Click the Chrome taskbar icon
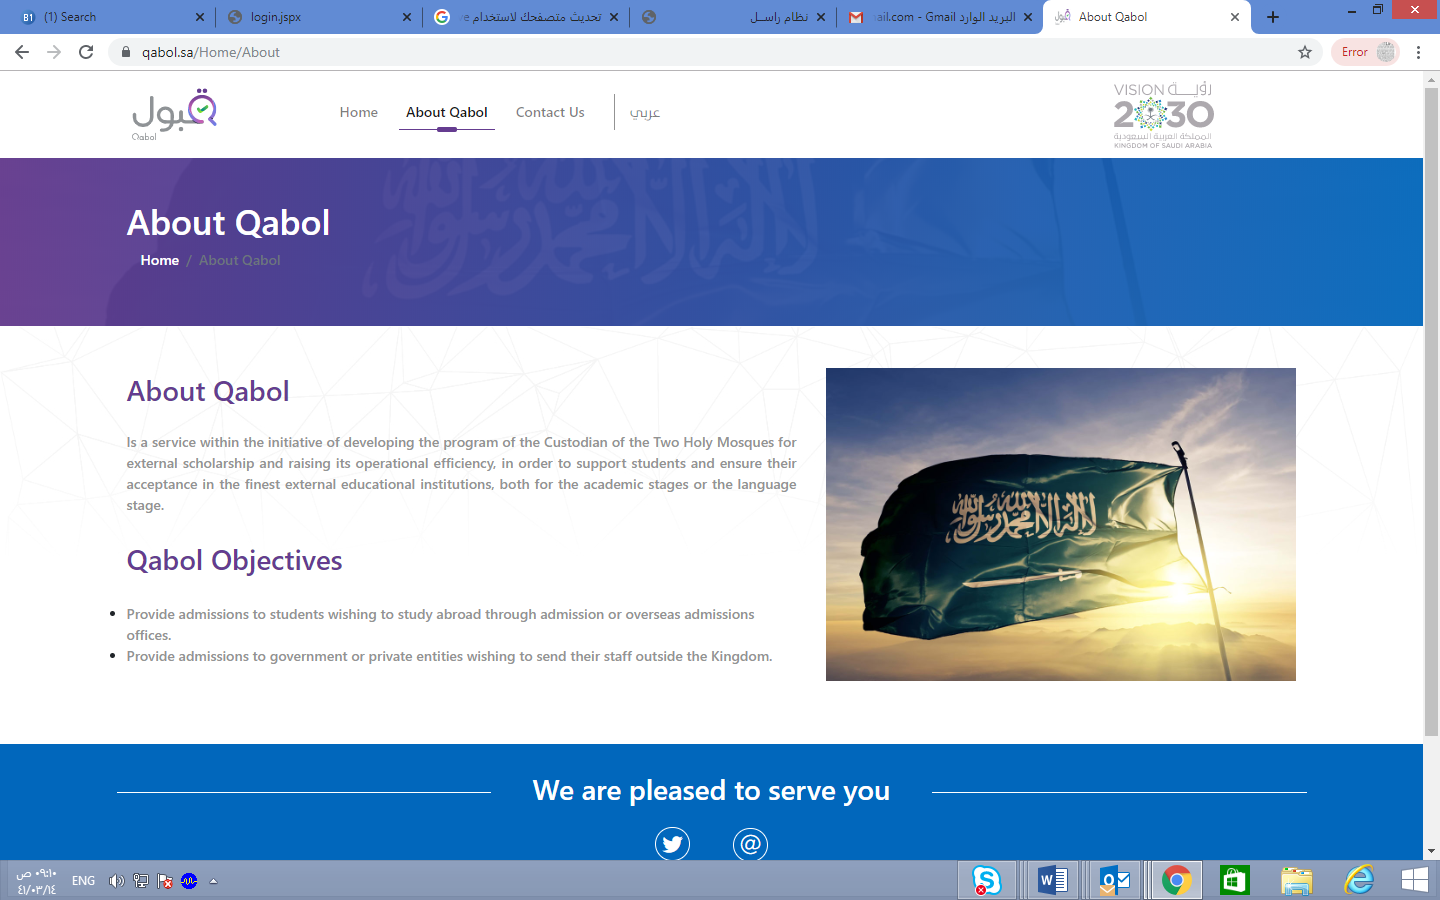The image size is (1440, 900). pyautogui.click(x=1176, y=880)
